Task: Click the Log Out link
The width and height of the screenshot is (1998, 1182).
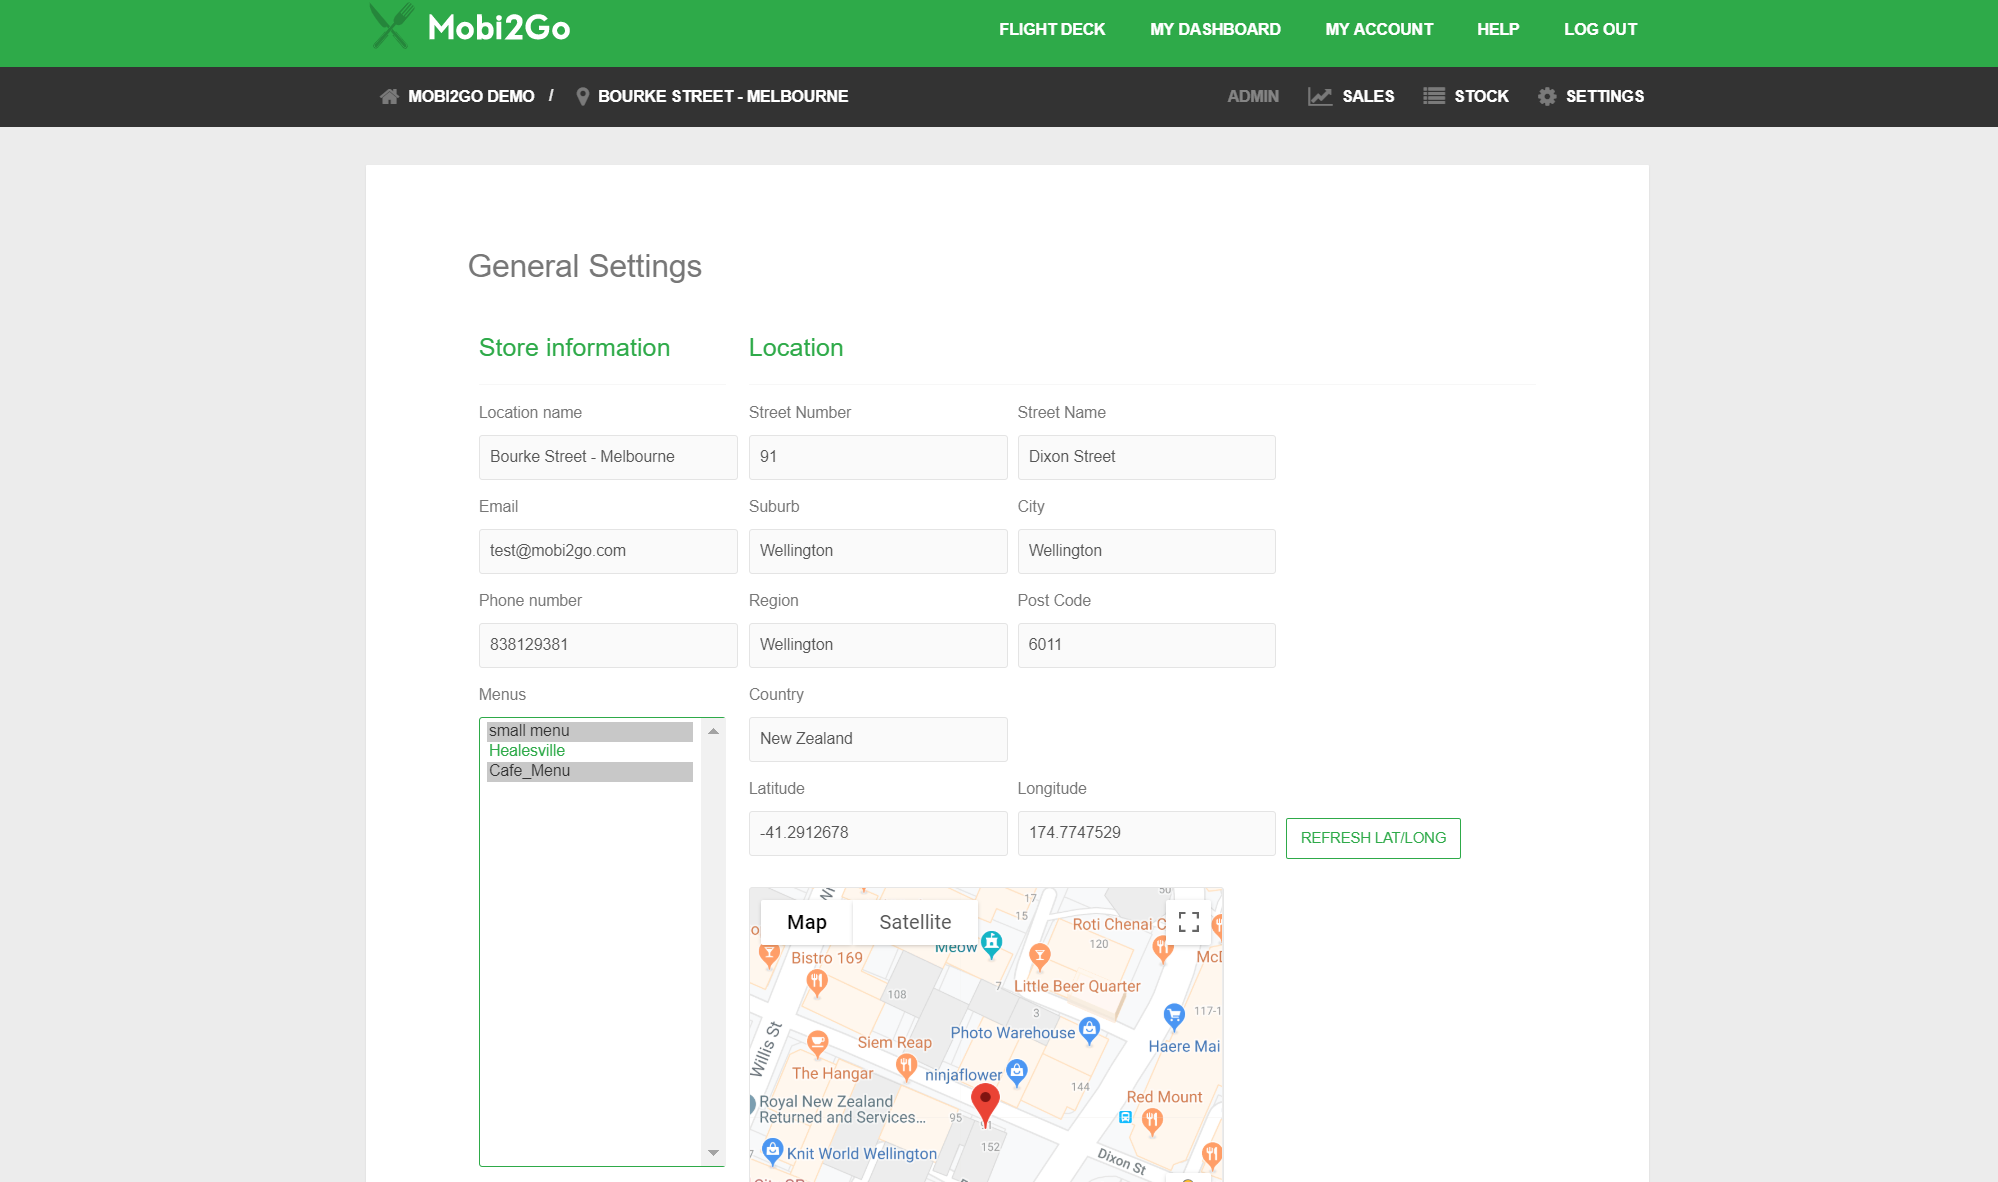Action: (x=1600, y=30)
